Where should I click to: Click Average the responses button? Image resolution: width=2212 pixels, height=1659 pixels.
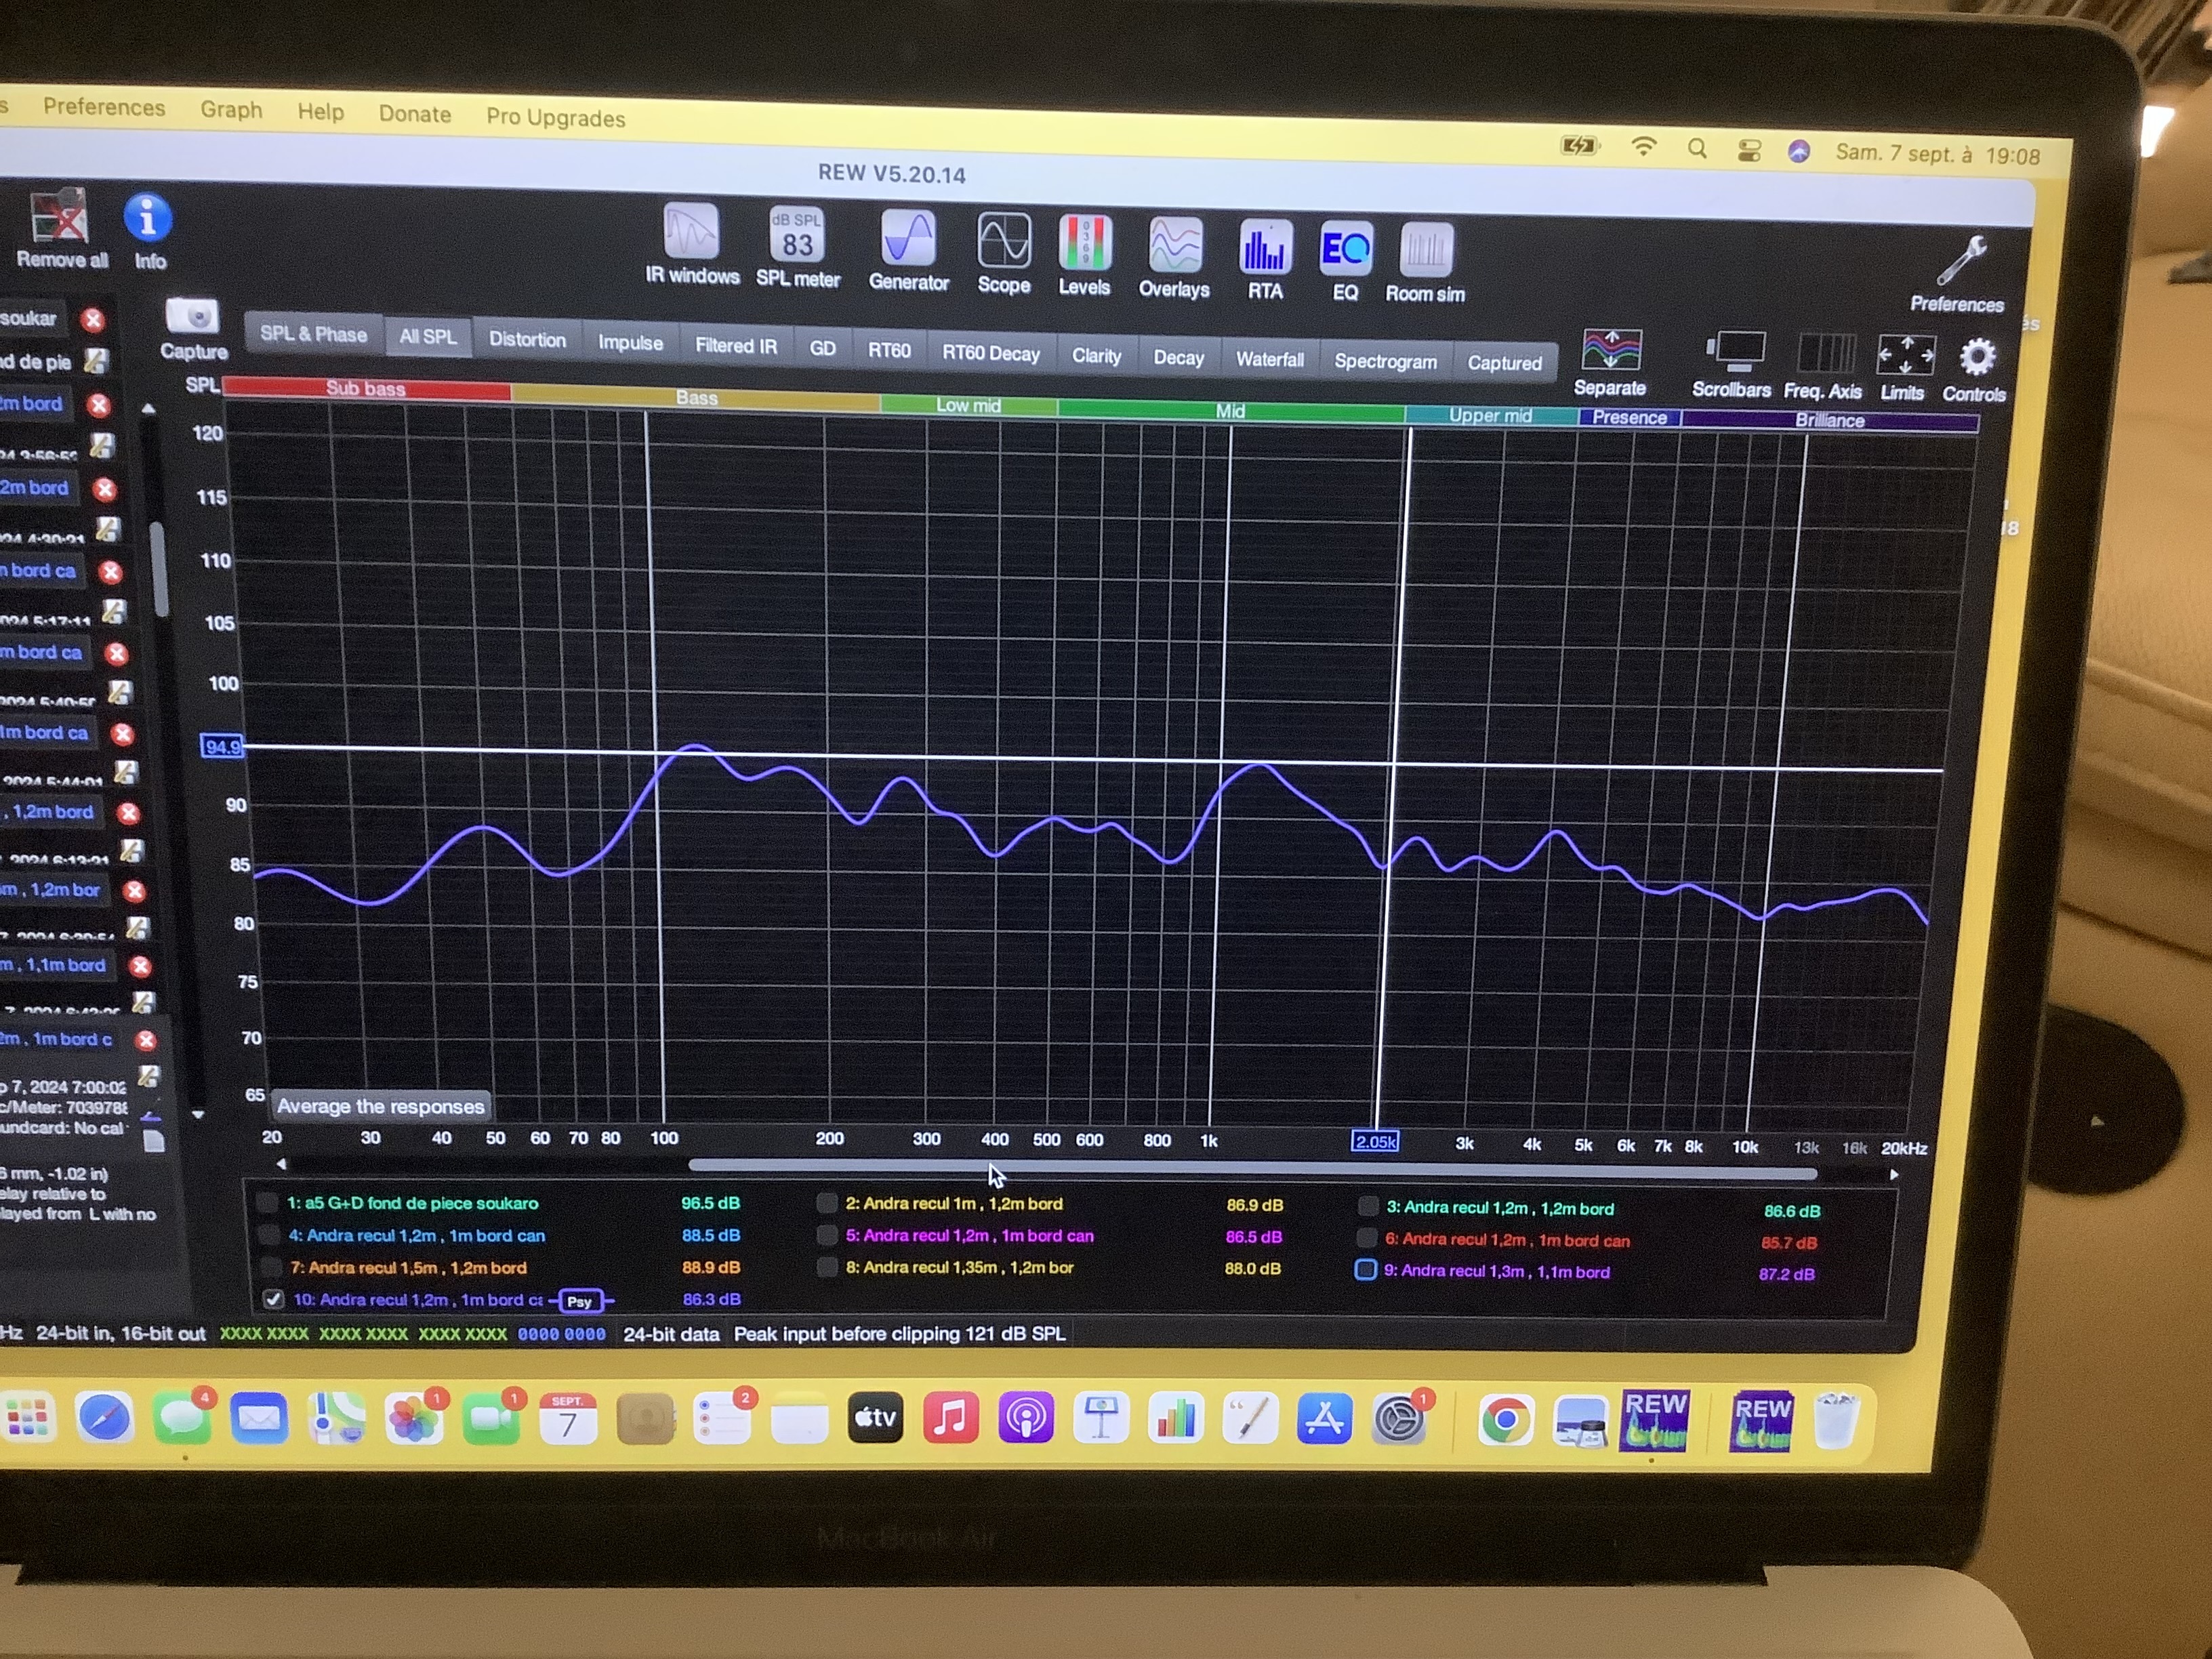pyautogui.click(x=380, y=1106)
